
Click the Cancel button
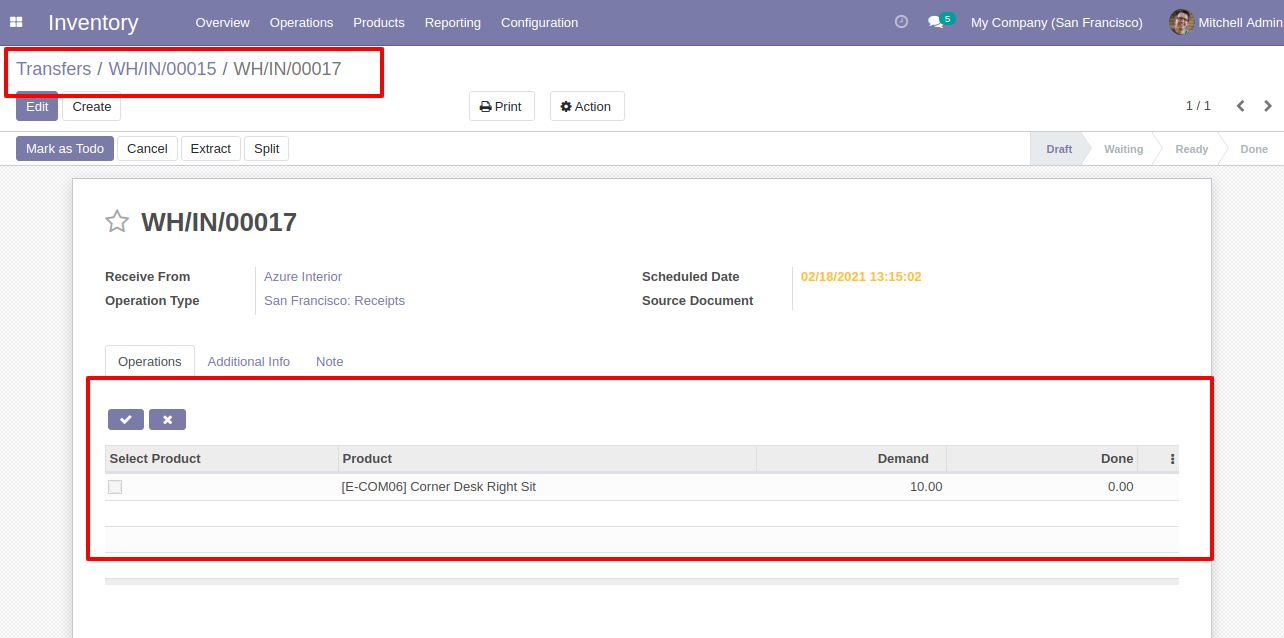[147, 149]
